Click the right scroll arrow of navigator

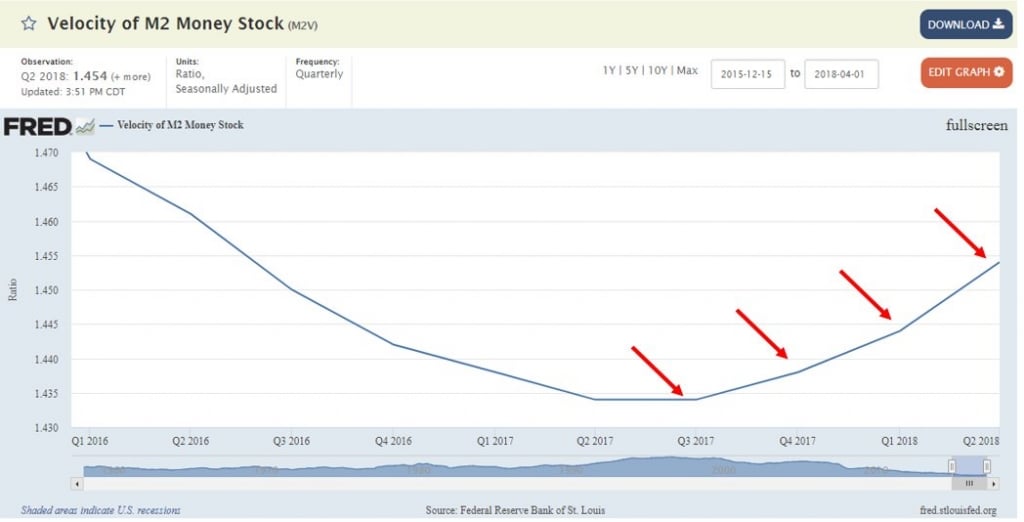point(994,483)
